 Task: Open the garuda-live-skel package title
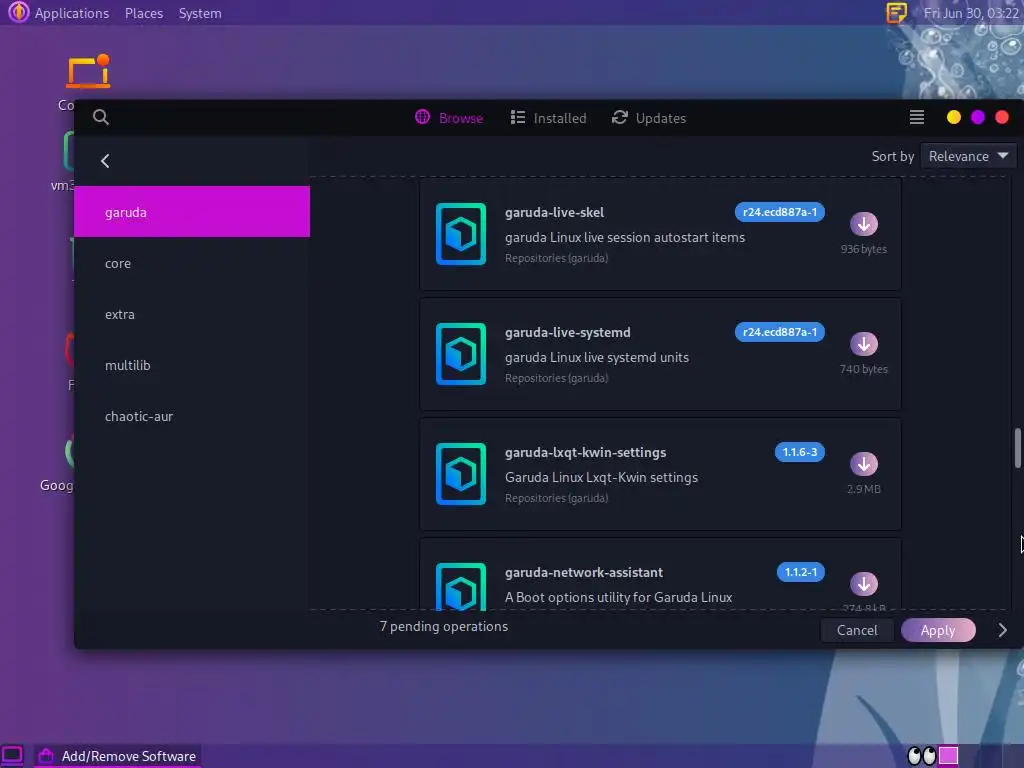tap(554, 212)
